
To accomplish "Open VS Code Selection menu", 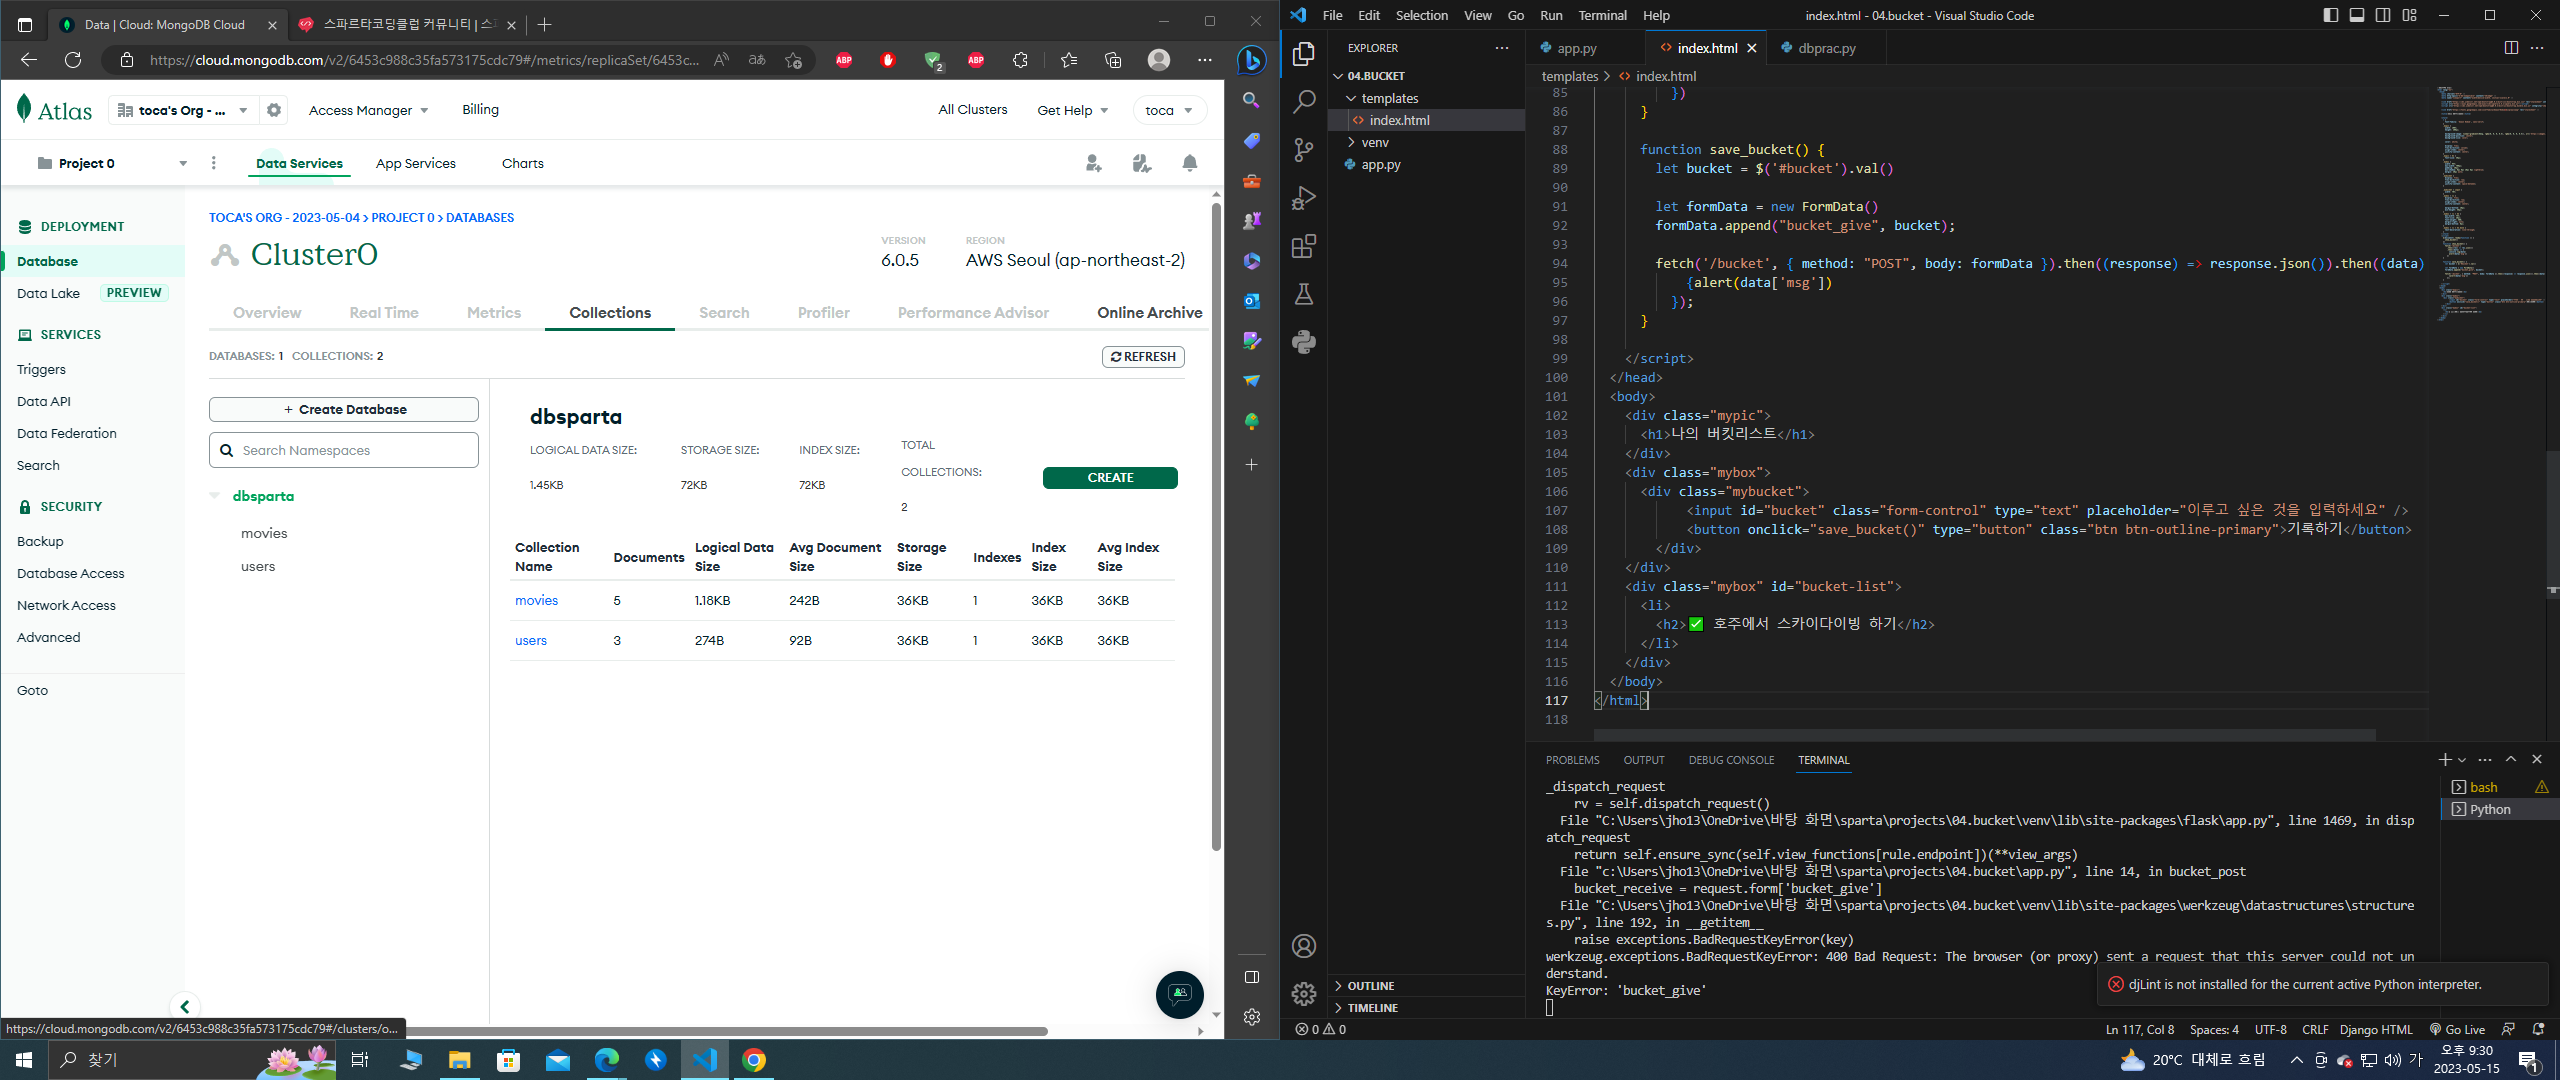I will click(1421, 15).
